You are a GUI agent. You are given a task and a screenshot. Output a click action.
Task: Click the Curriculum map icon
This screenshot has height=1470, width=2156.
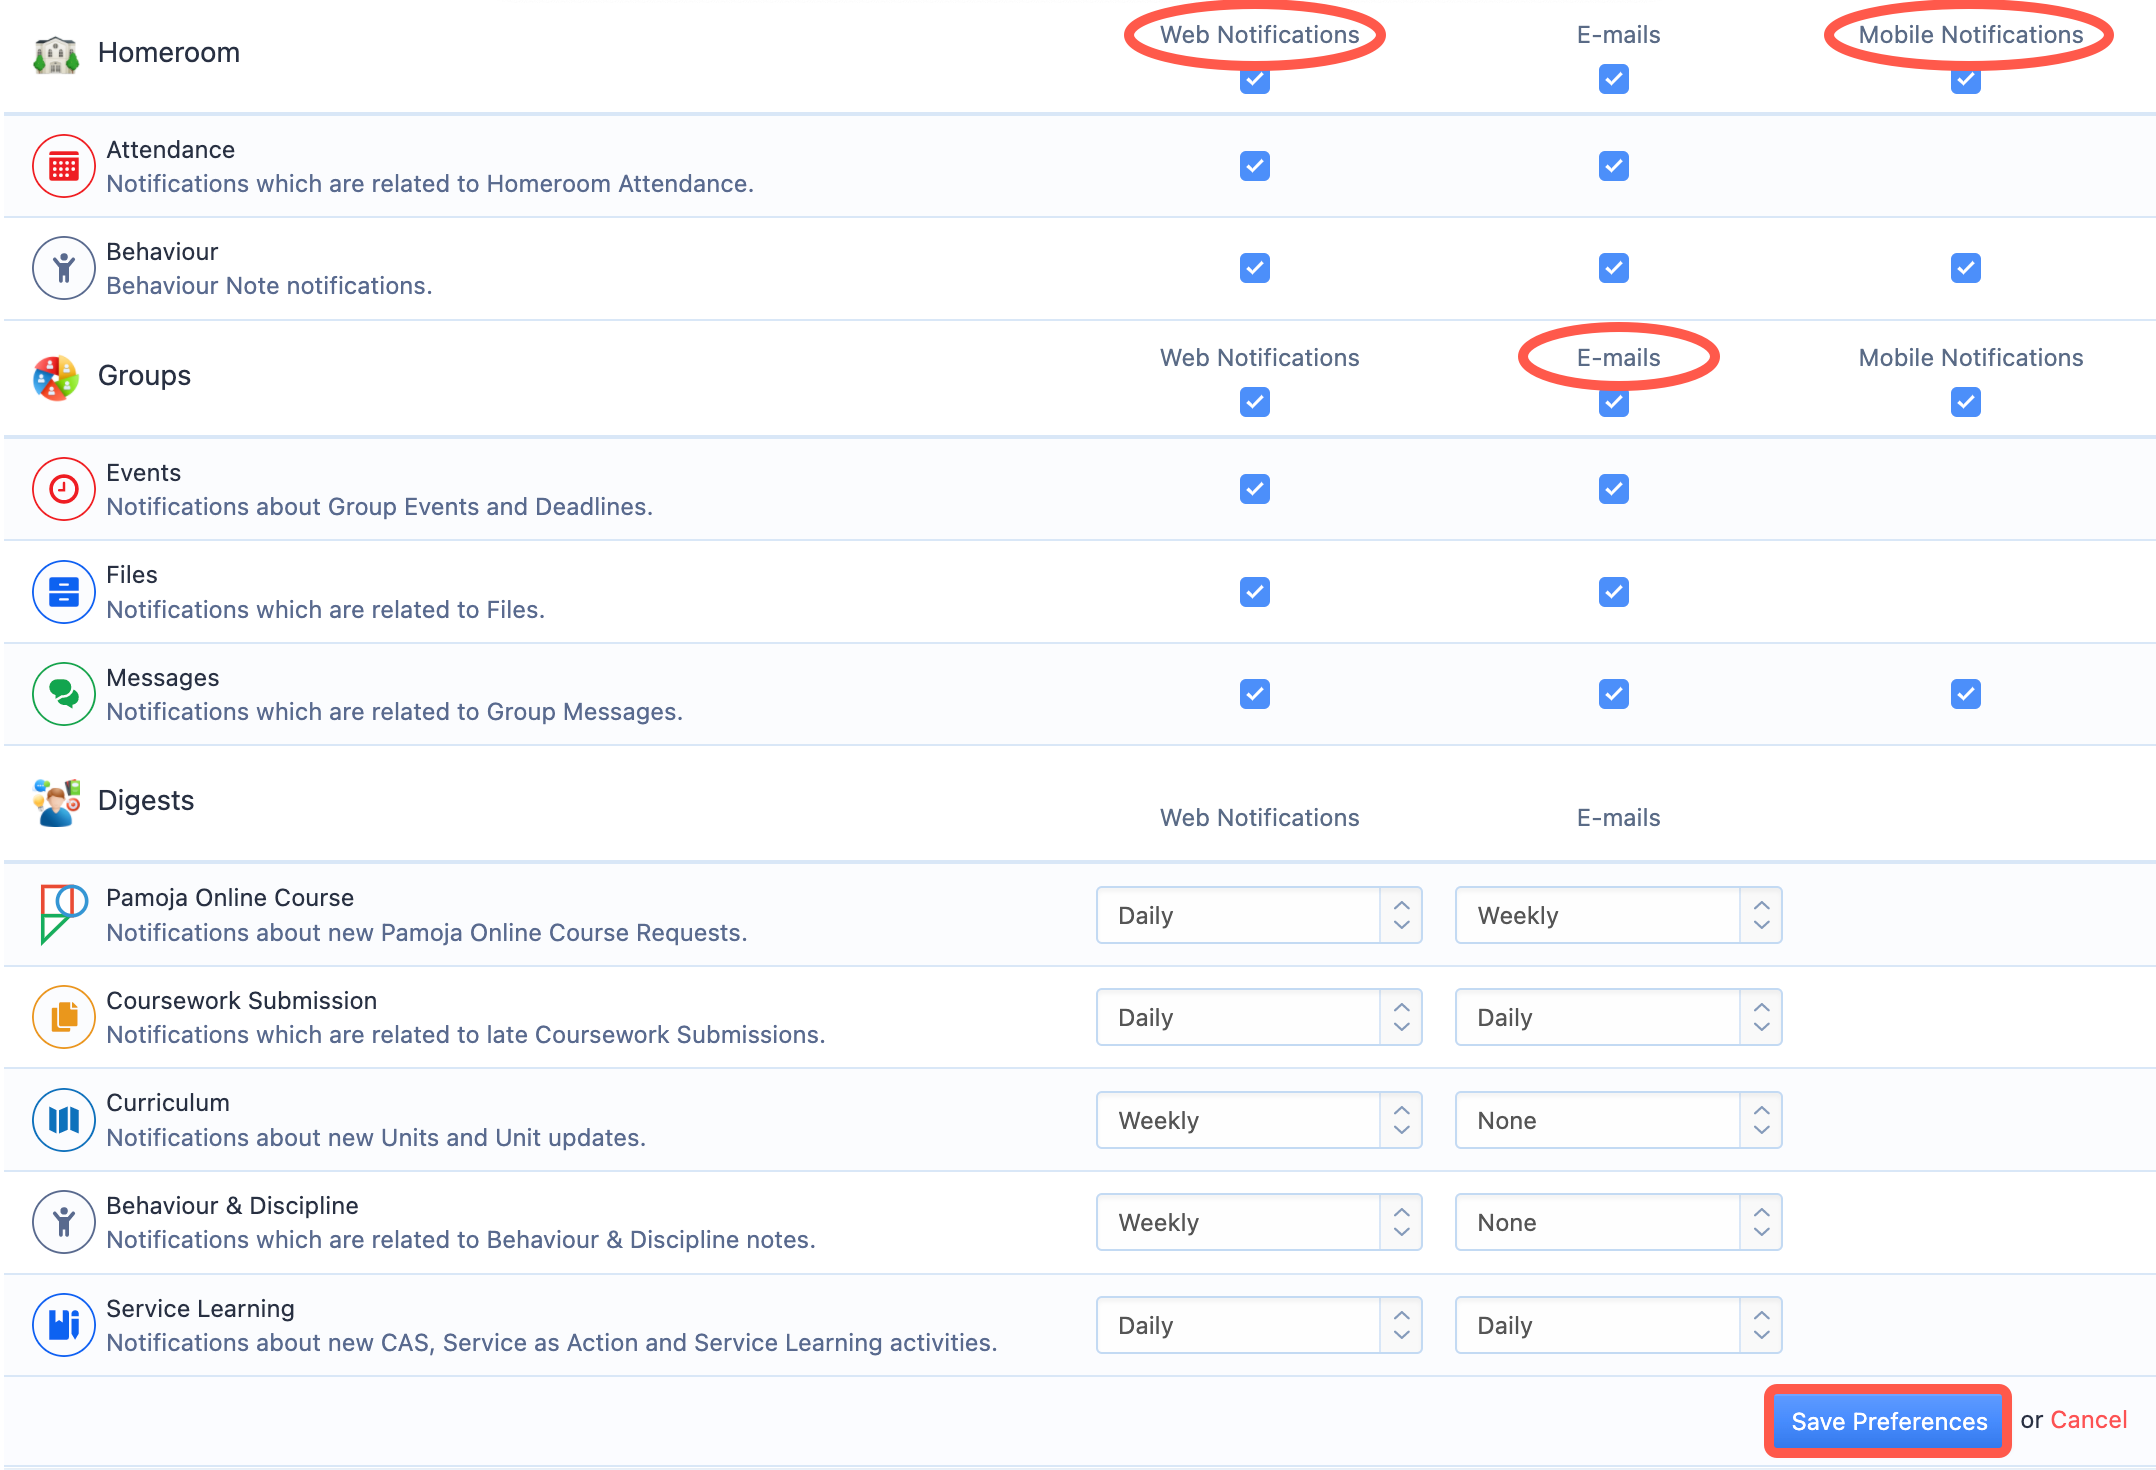click(64, 1120)
